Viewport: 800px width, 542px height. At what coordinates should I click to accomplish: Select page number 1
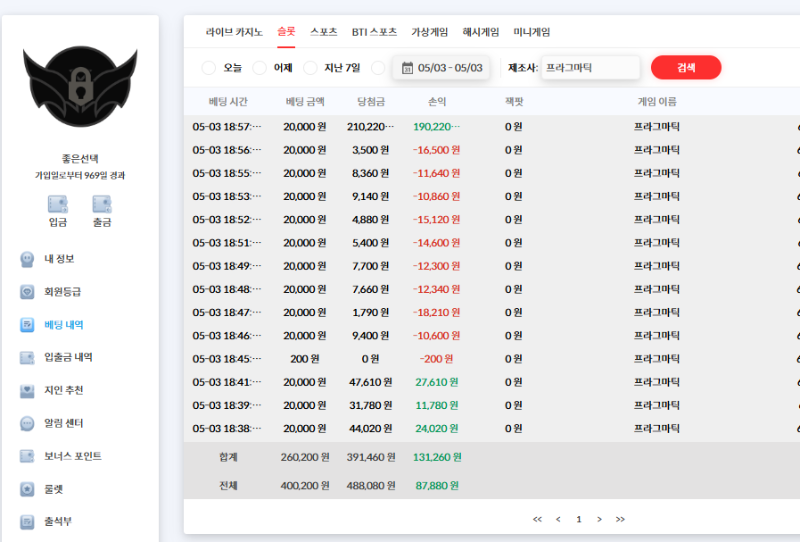click(579, 520)
